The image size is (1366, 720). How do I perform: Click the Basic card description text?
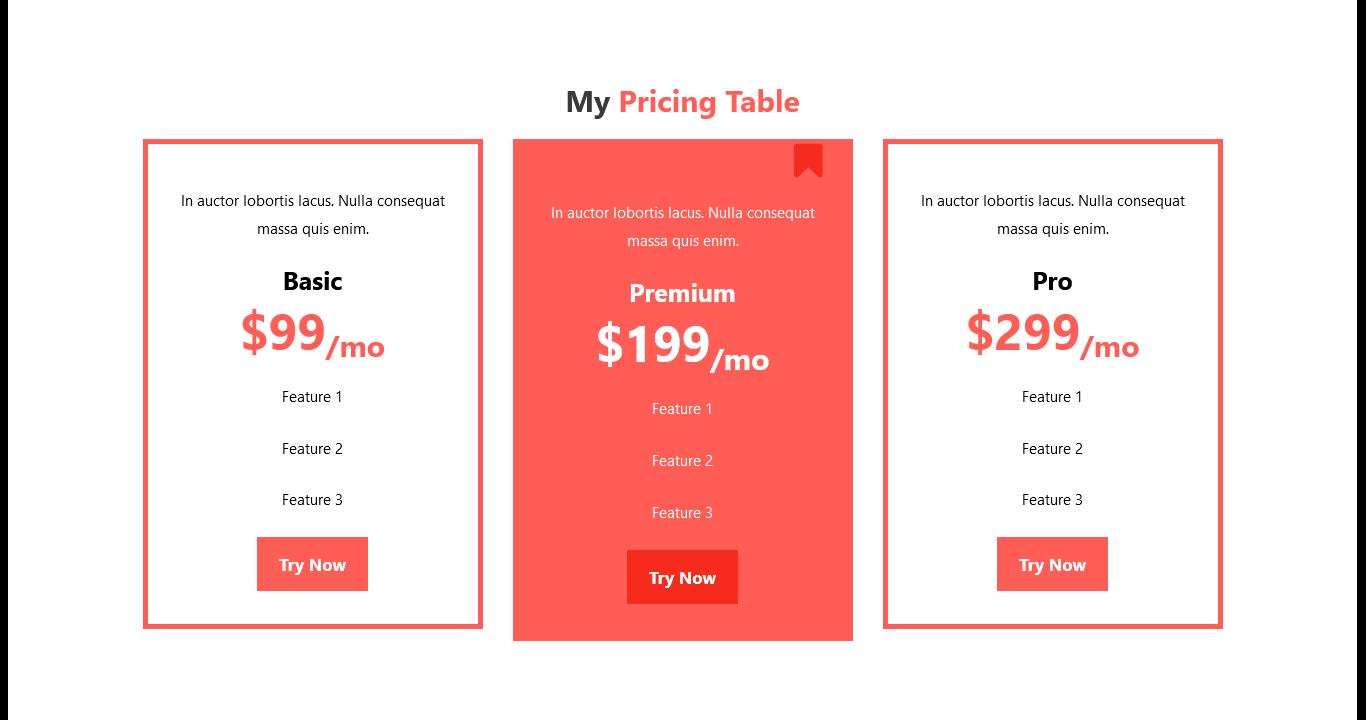[x=312, y=215]
